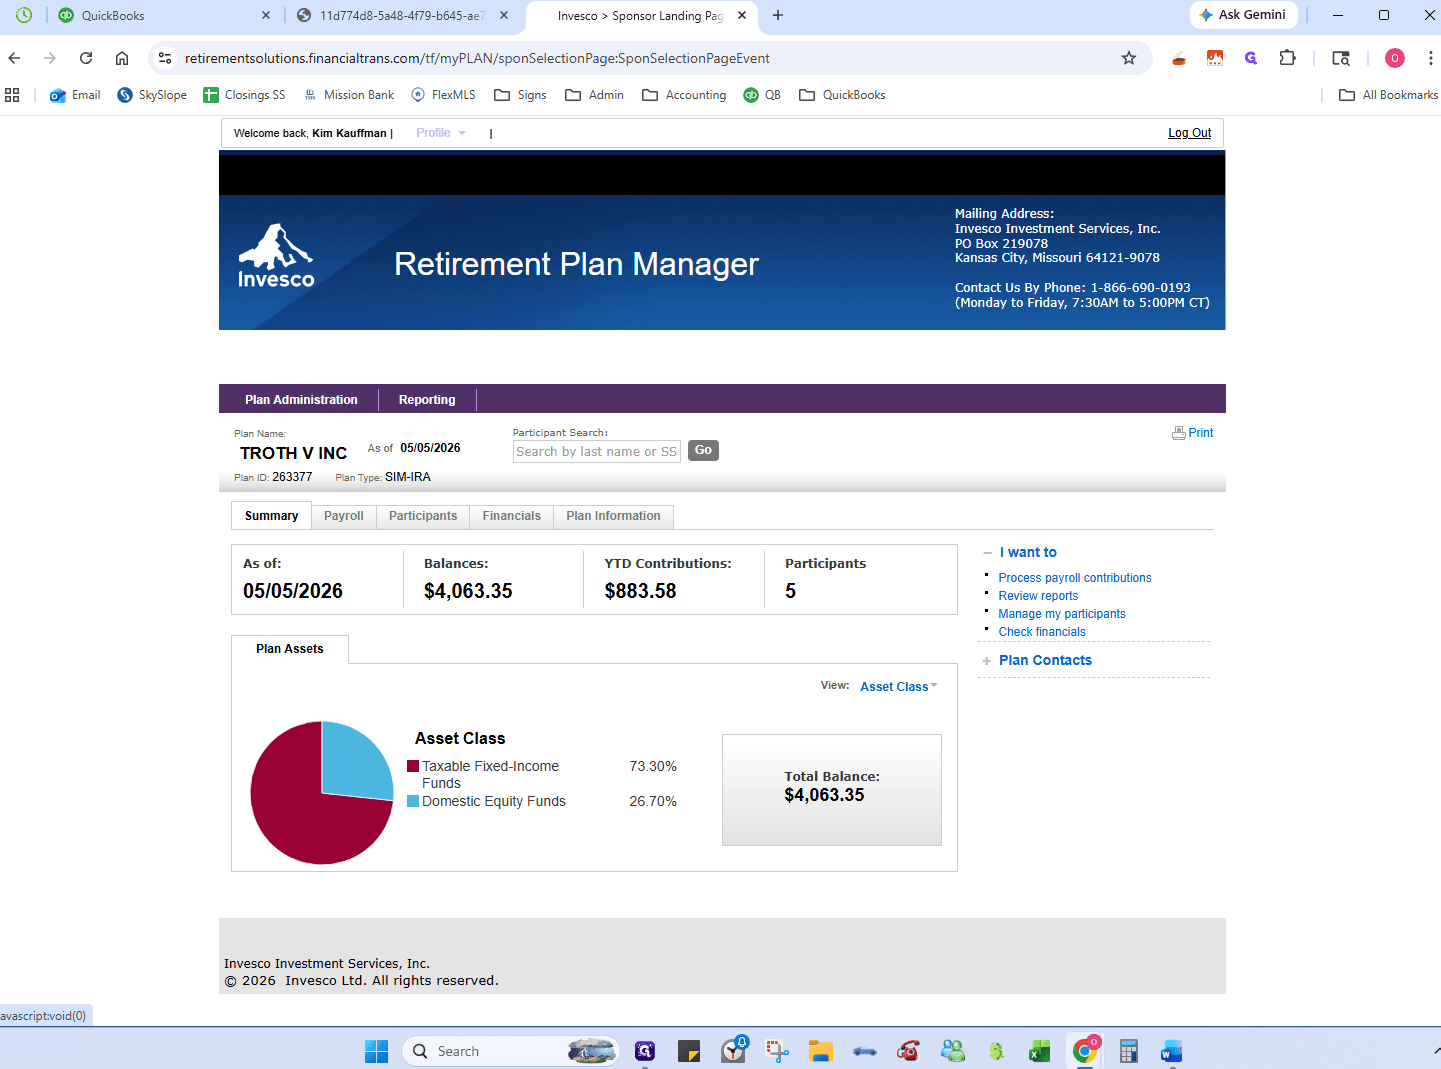Switch to the Payroll tab
1441x1069 pixels.
click(344, 516)
